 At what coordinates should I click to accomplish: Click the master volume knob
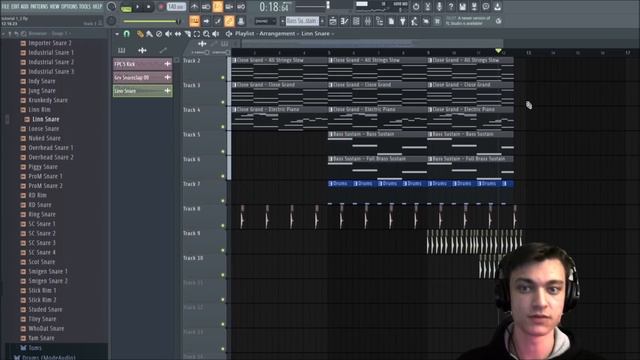click(111, 7)
